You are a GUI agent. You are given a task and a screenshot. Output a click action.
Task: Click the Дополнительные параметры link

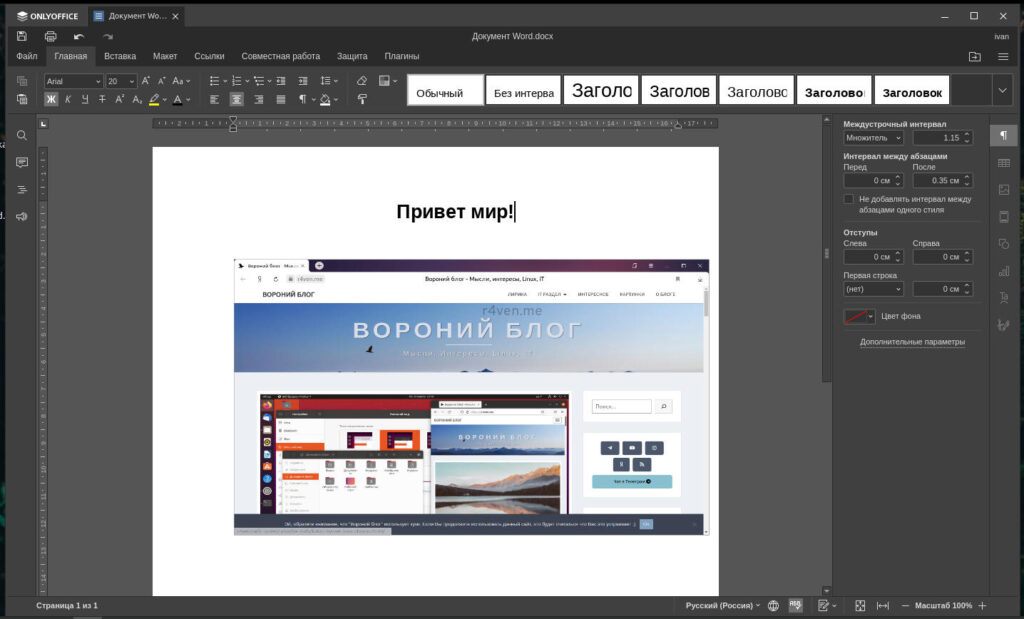912,342
